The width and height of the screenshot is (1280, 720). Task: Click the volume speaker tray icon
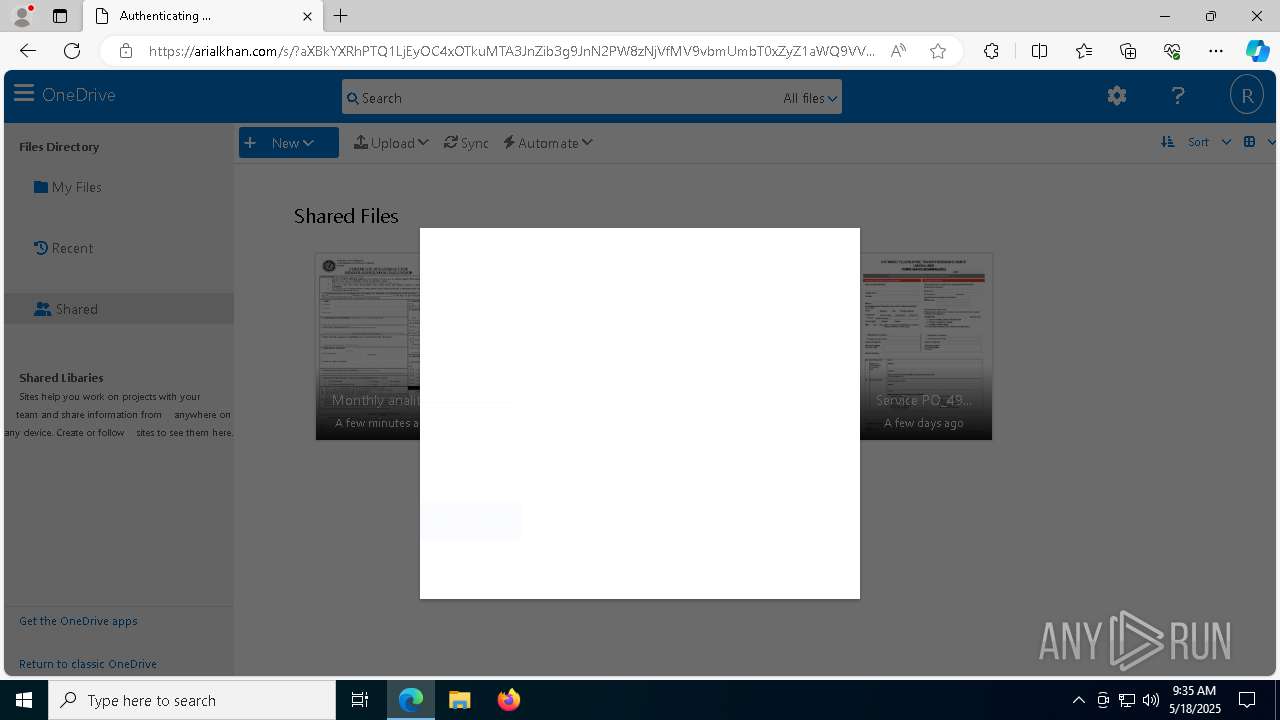click(x=1151, y=700)
